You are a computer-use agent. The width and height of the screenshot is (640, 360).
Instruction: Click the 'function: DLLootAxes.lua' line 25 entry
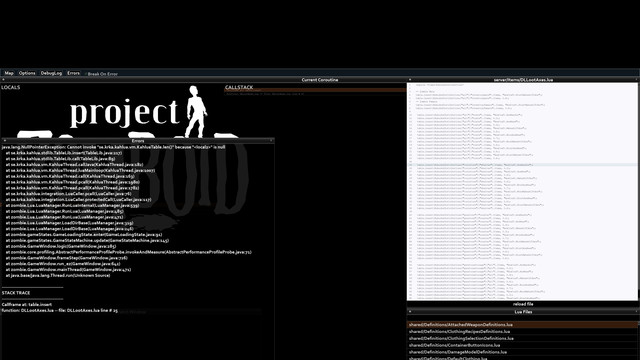60,311
